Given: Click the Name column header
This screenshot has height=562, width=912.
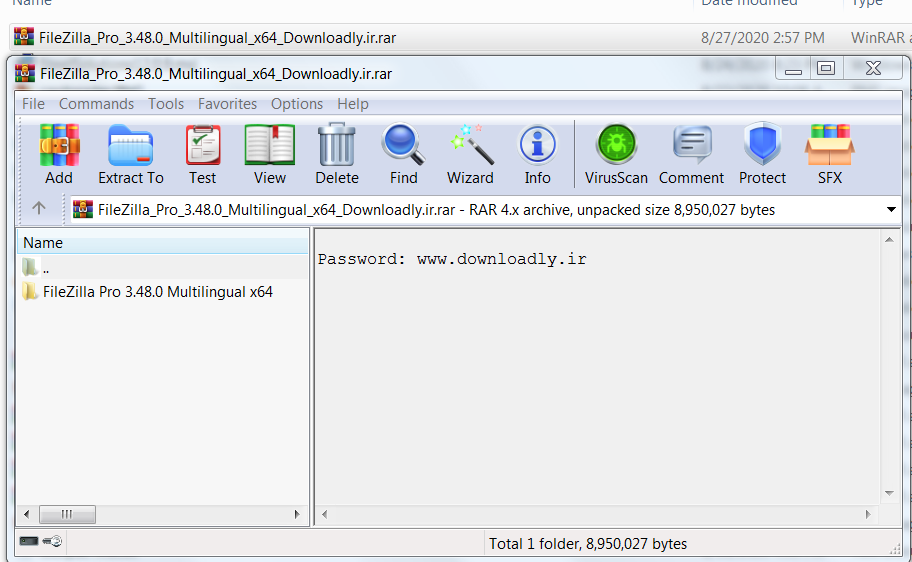Looking at the screenshot, I should (163, 243).
